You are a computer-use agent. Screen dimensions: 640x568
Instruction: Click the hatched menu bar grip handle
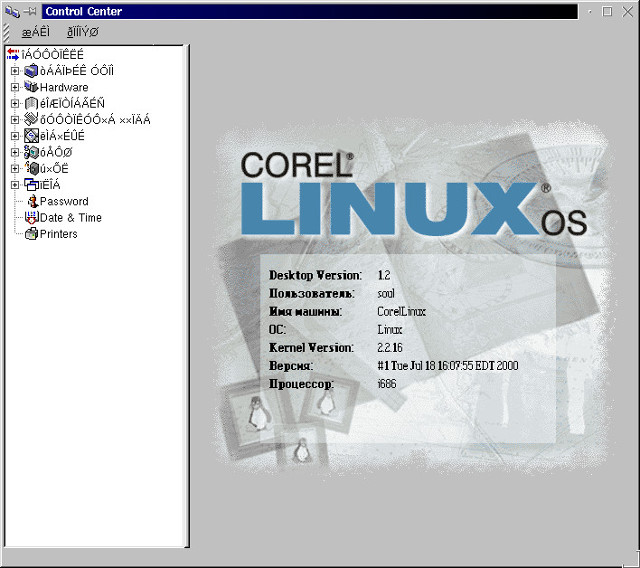click(x=6, y=33)
